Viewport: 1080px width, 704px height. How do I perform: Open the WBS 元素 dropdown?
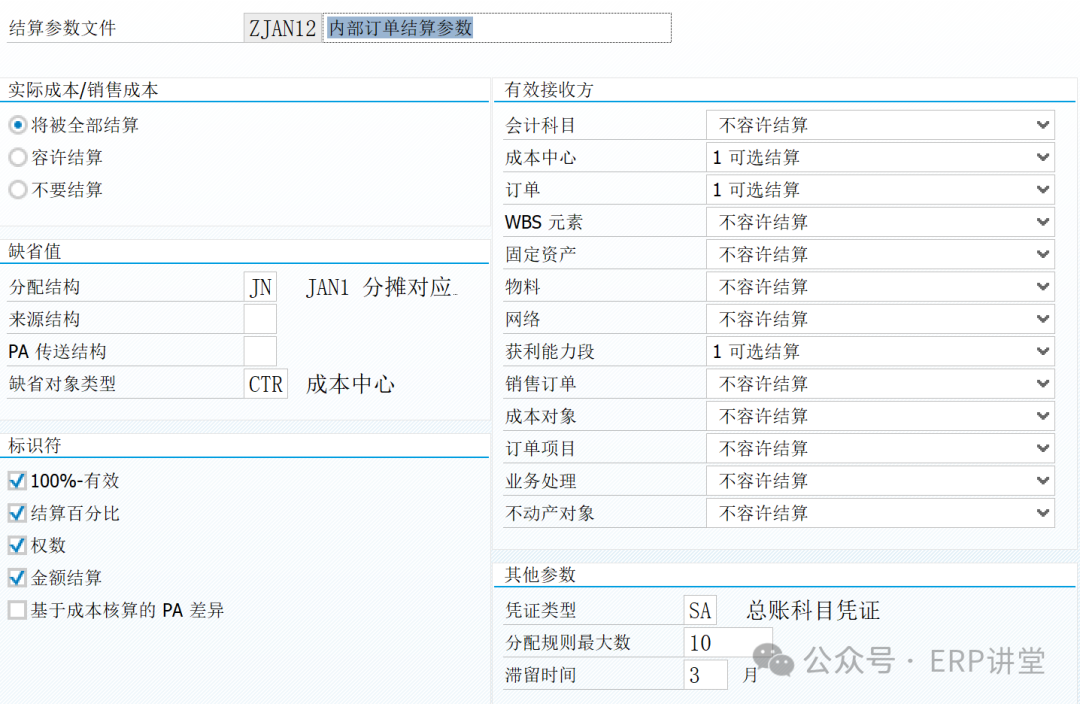[880, 222]
